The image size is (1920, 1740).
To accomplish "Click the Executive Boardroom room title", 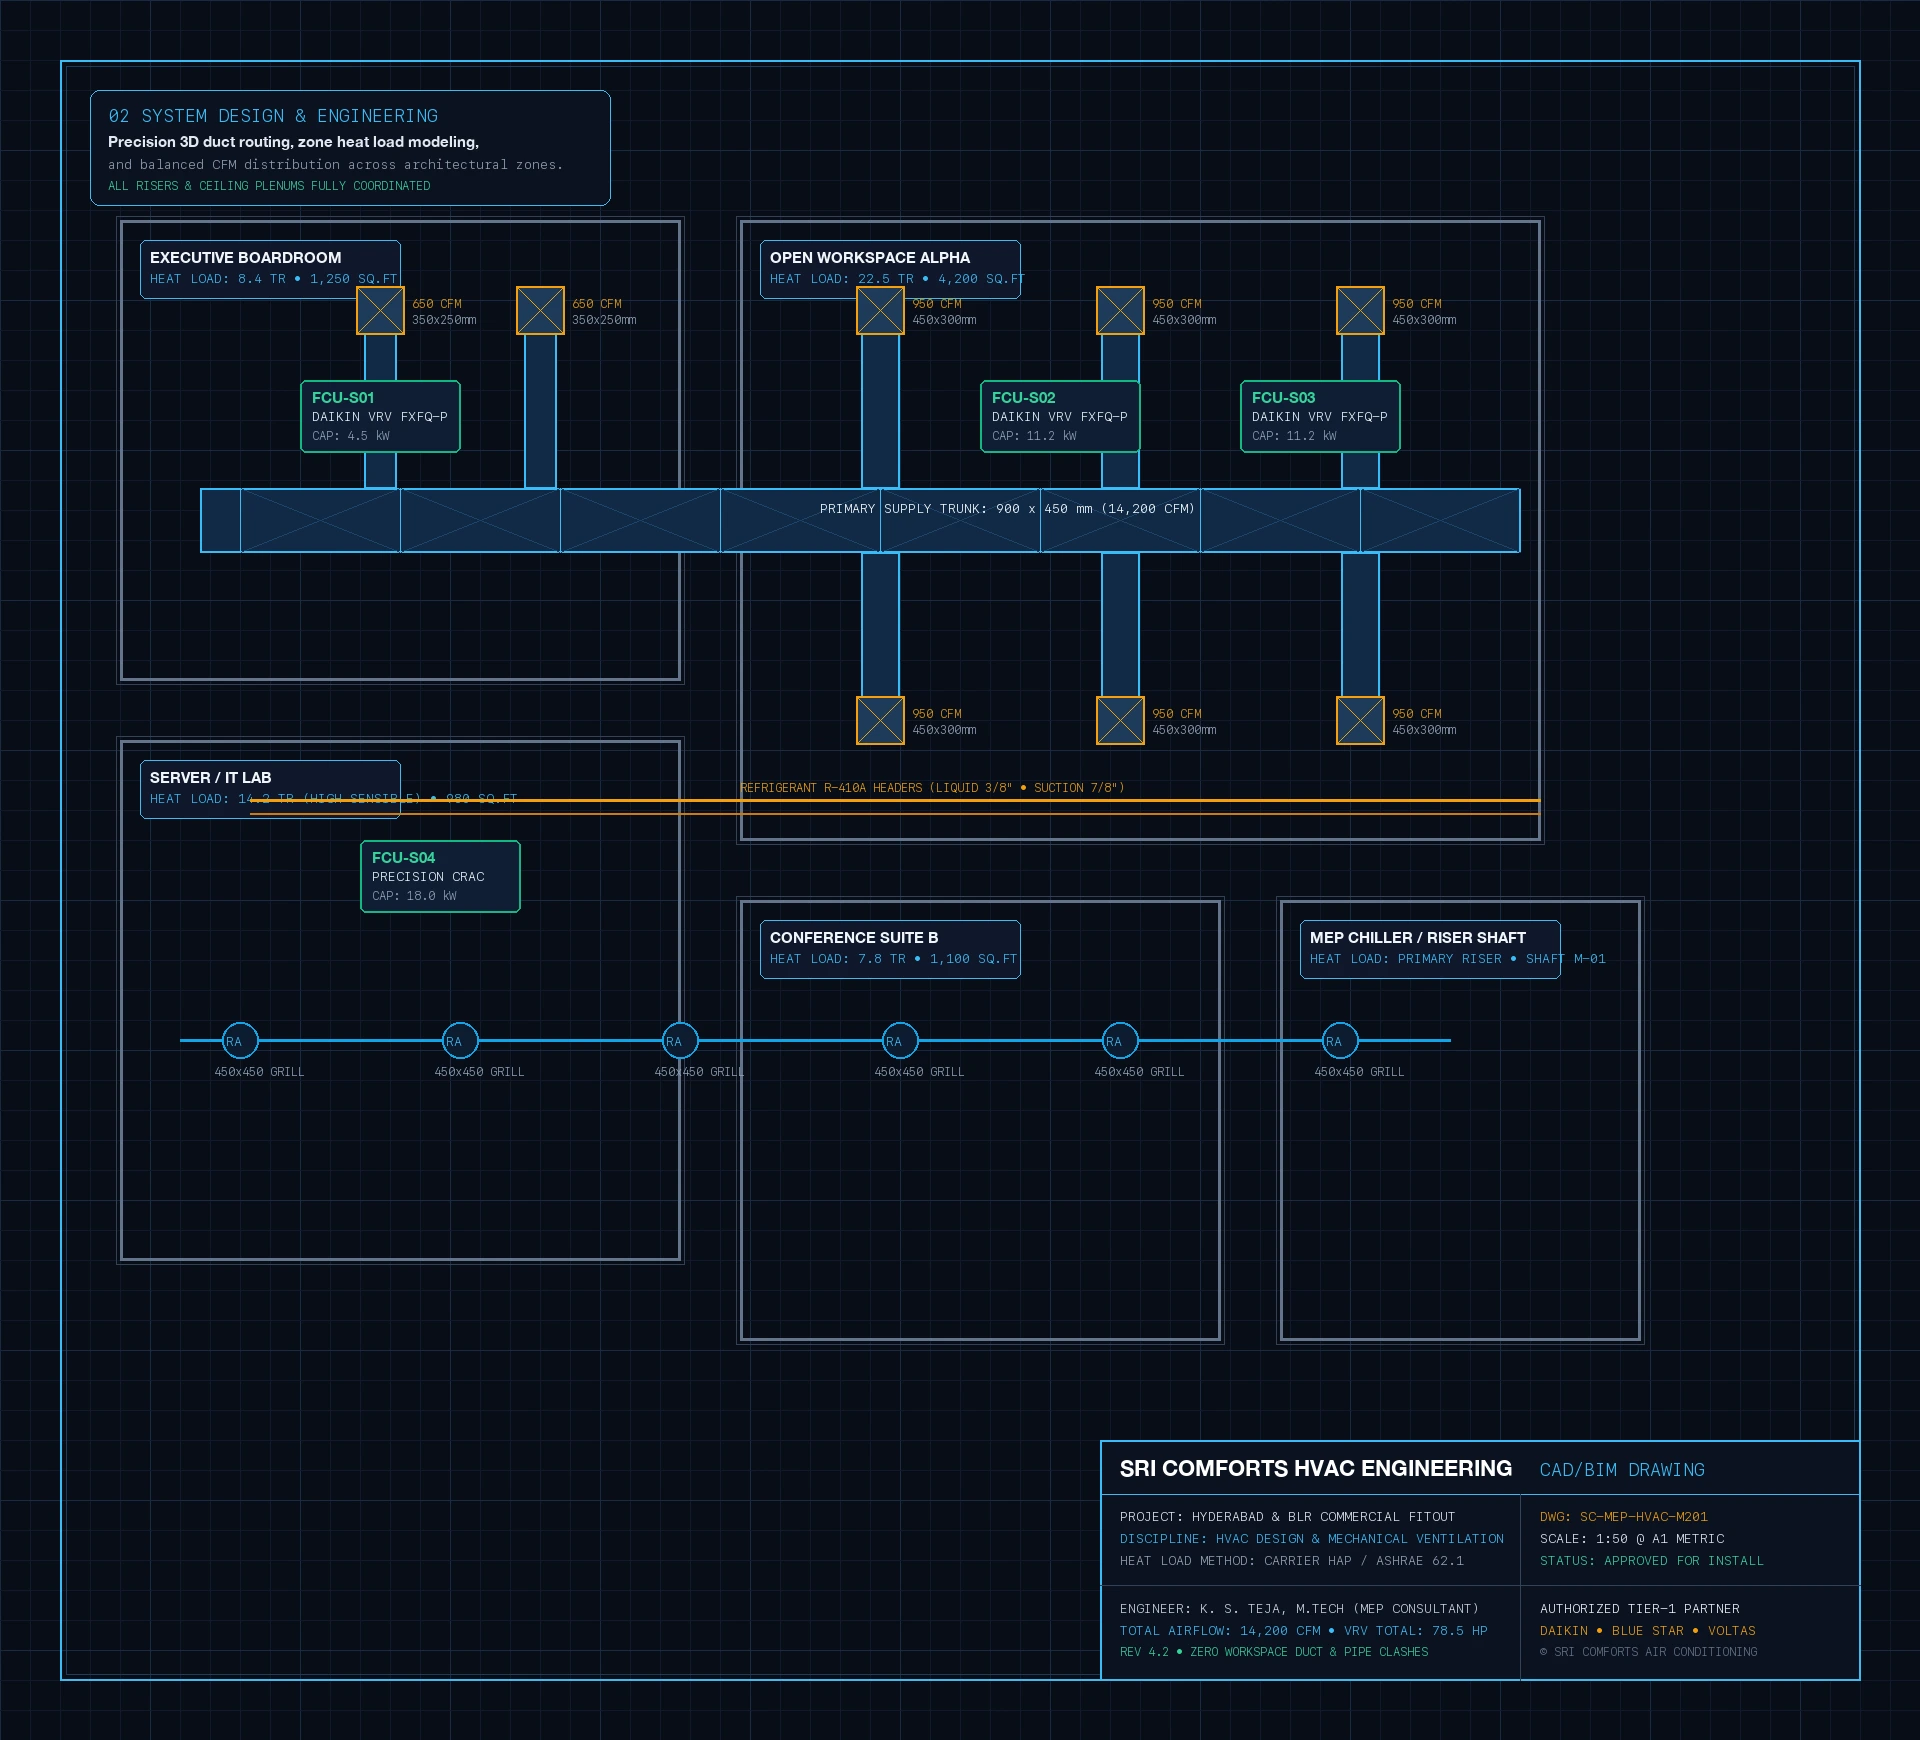I will click(245, 258).
